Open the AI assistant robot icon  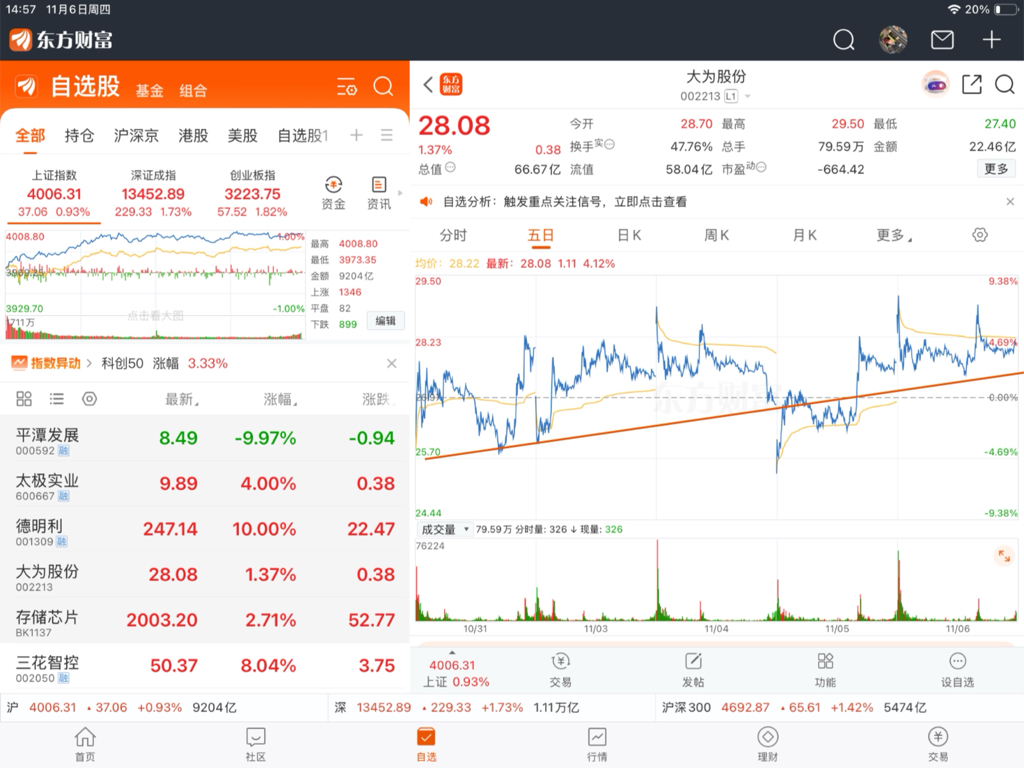pyautogui.click(x=935, y=84)
